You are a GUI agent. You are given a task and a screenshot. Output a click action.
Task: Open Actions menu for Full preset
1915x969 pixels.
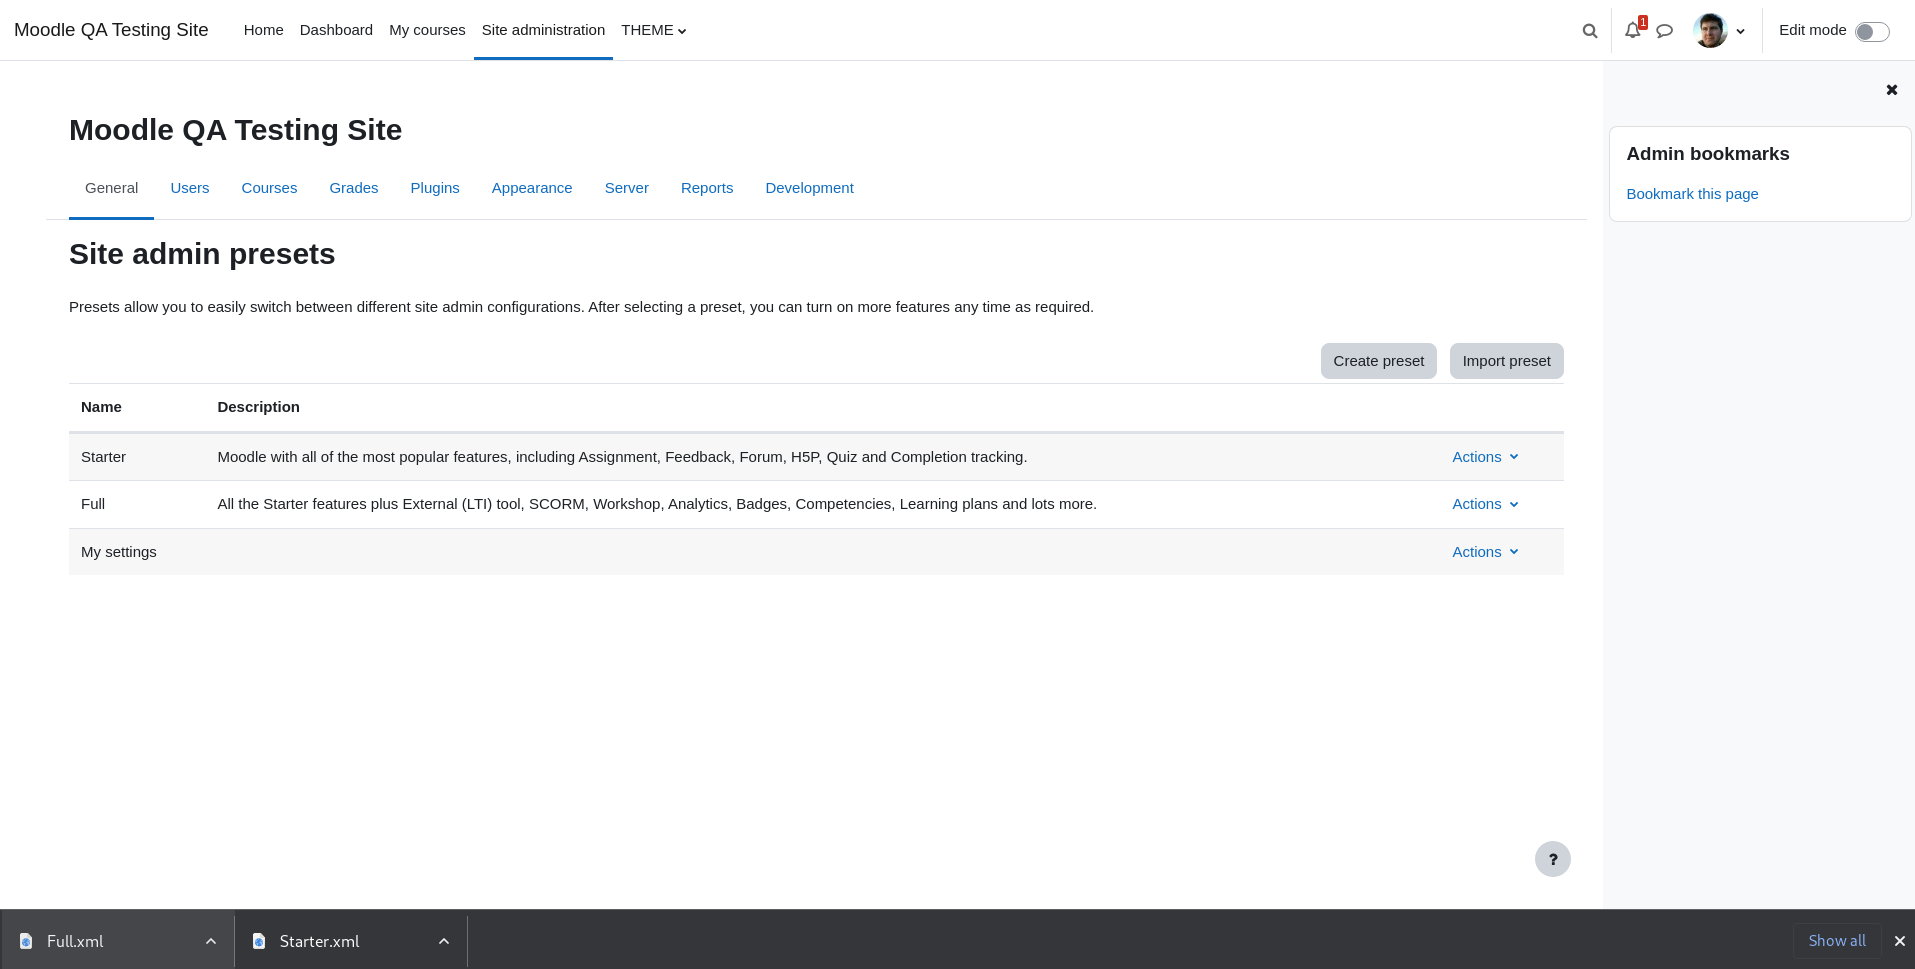pos(1486,504)
